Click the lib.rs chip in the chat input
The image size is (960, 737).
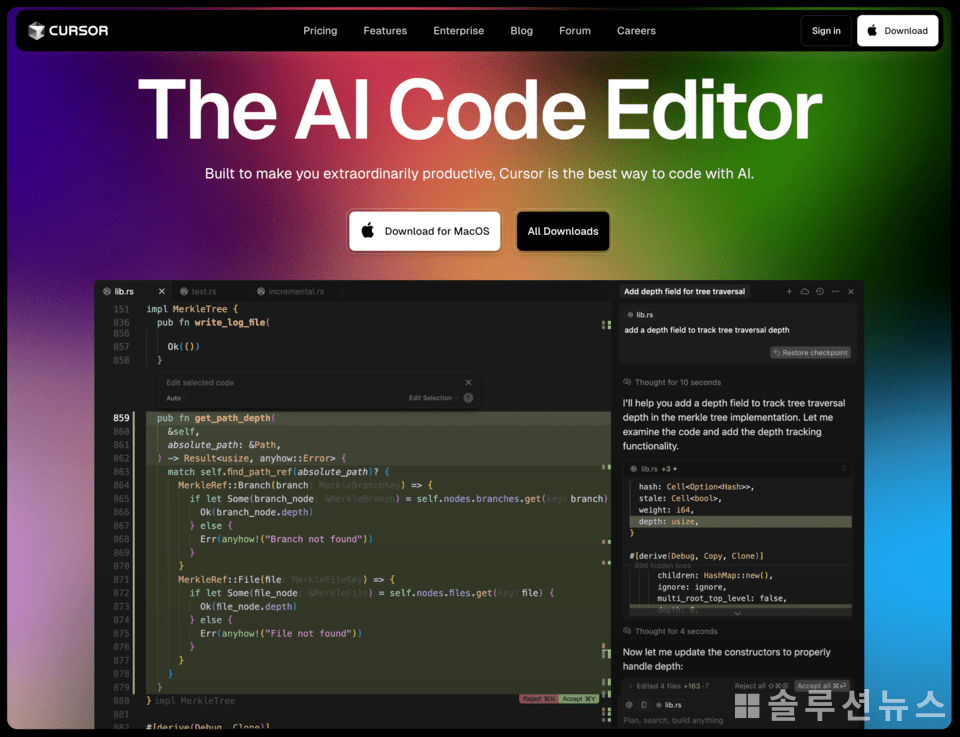[669, 705]
